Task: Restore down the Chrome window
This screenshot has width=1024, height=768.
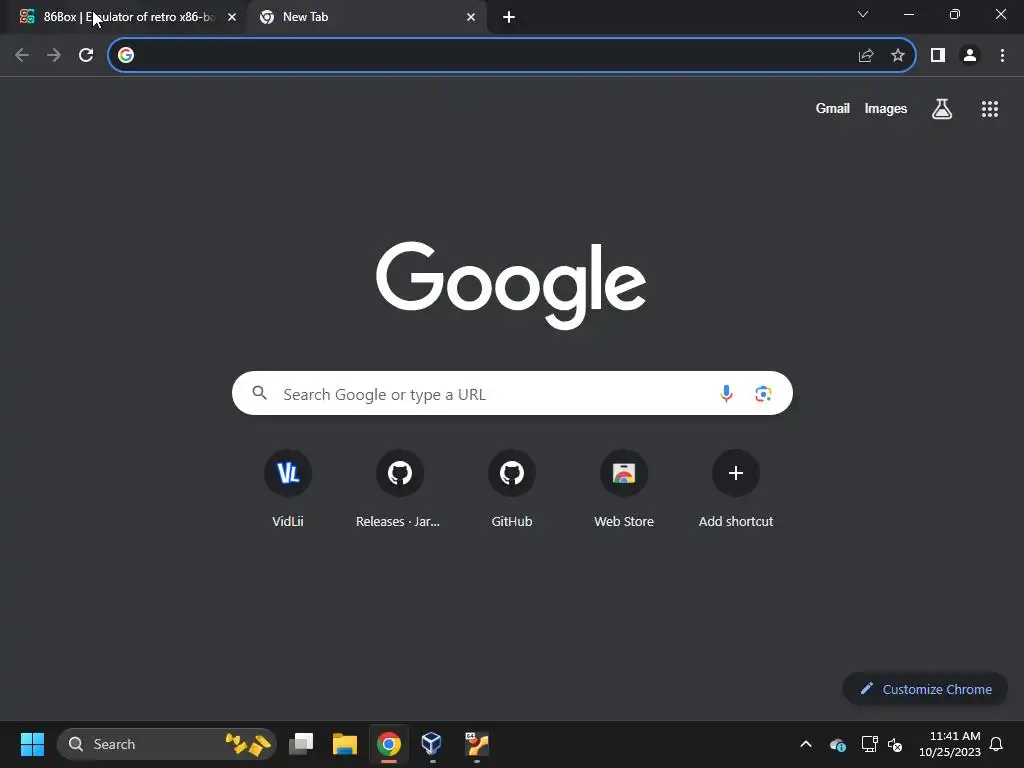Action: coord(955,14)
